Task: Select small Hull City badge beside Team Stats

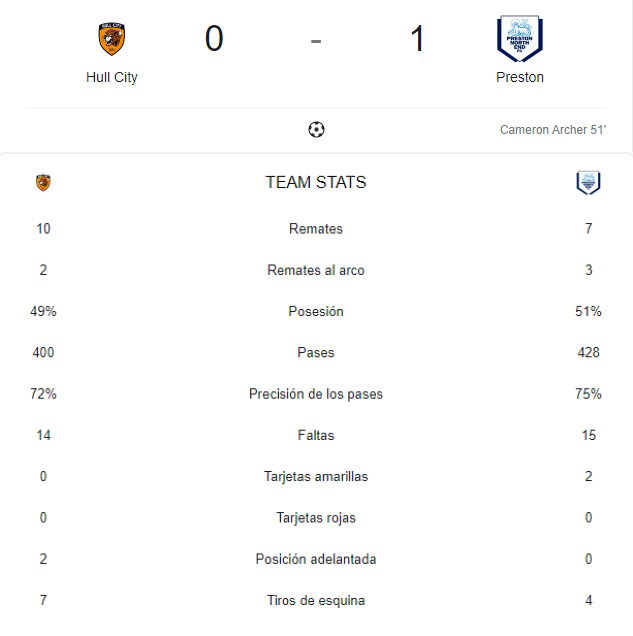Action: (x=43, y=183)
